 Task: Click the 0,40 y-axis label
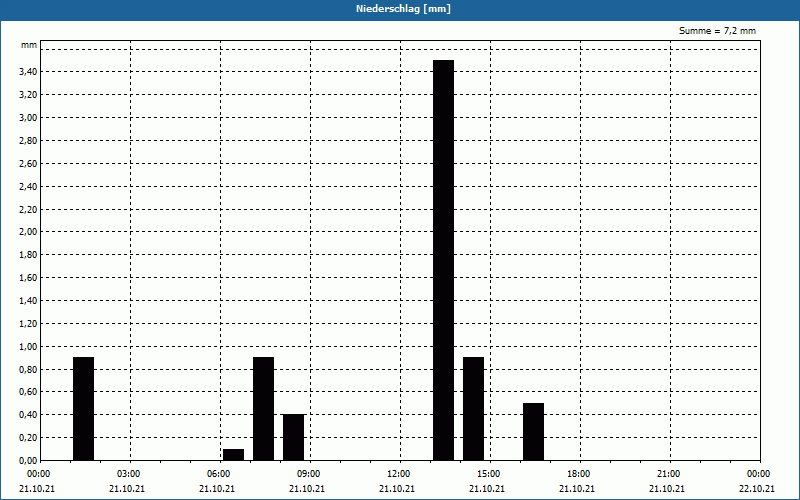click(x=28, y=415)
